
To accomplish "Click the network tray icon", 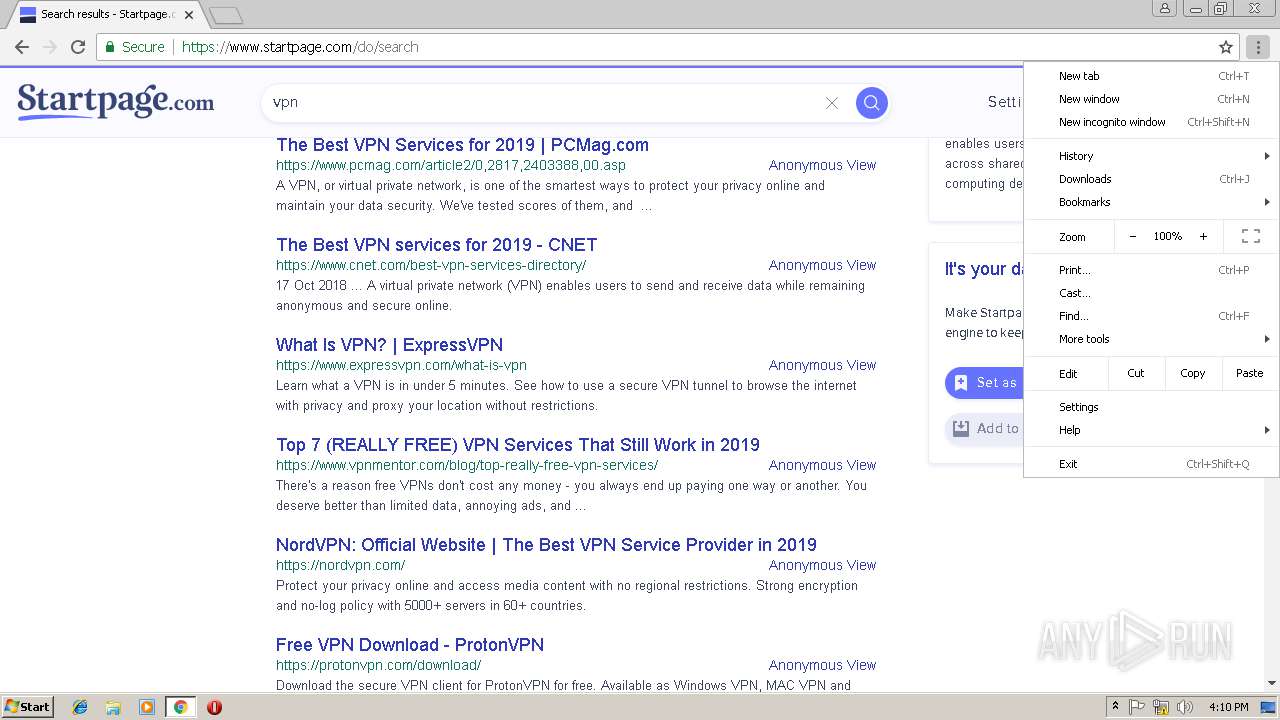I will (1161, 707).
